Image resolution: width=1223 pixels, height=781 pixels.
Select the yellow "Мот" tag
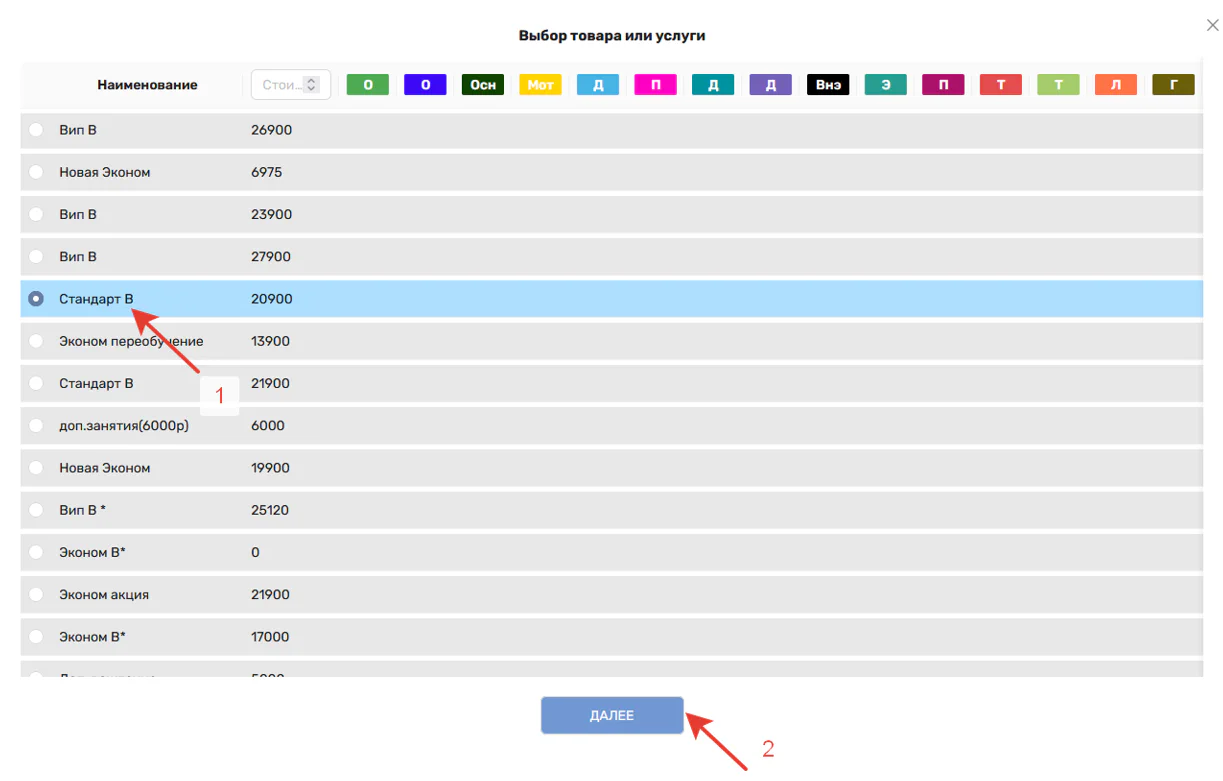pyautogui.click(x=540, y=85)
